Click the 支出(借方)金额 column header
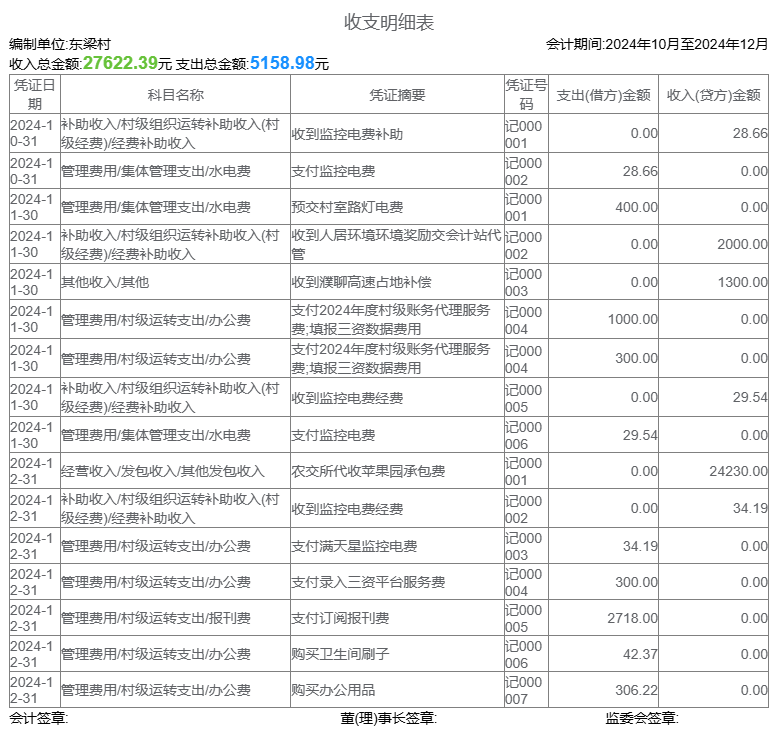 click(x=603, y=94)
